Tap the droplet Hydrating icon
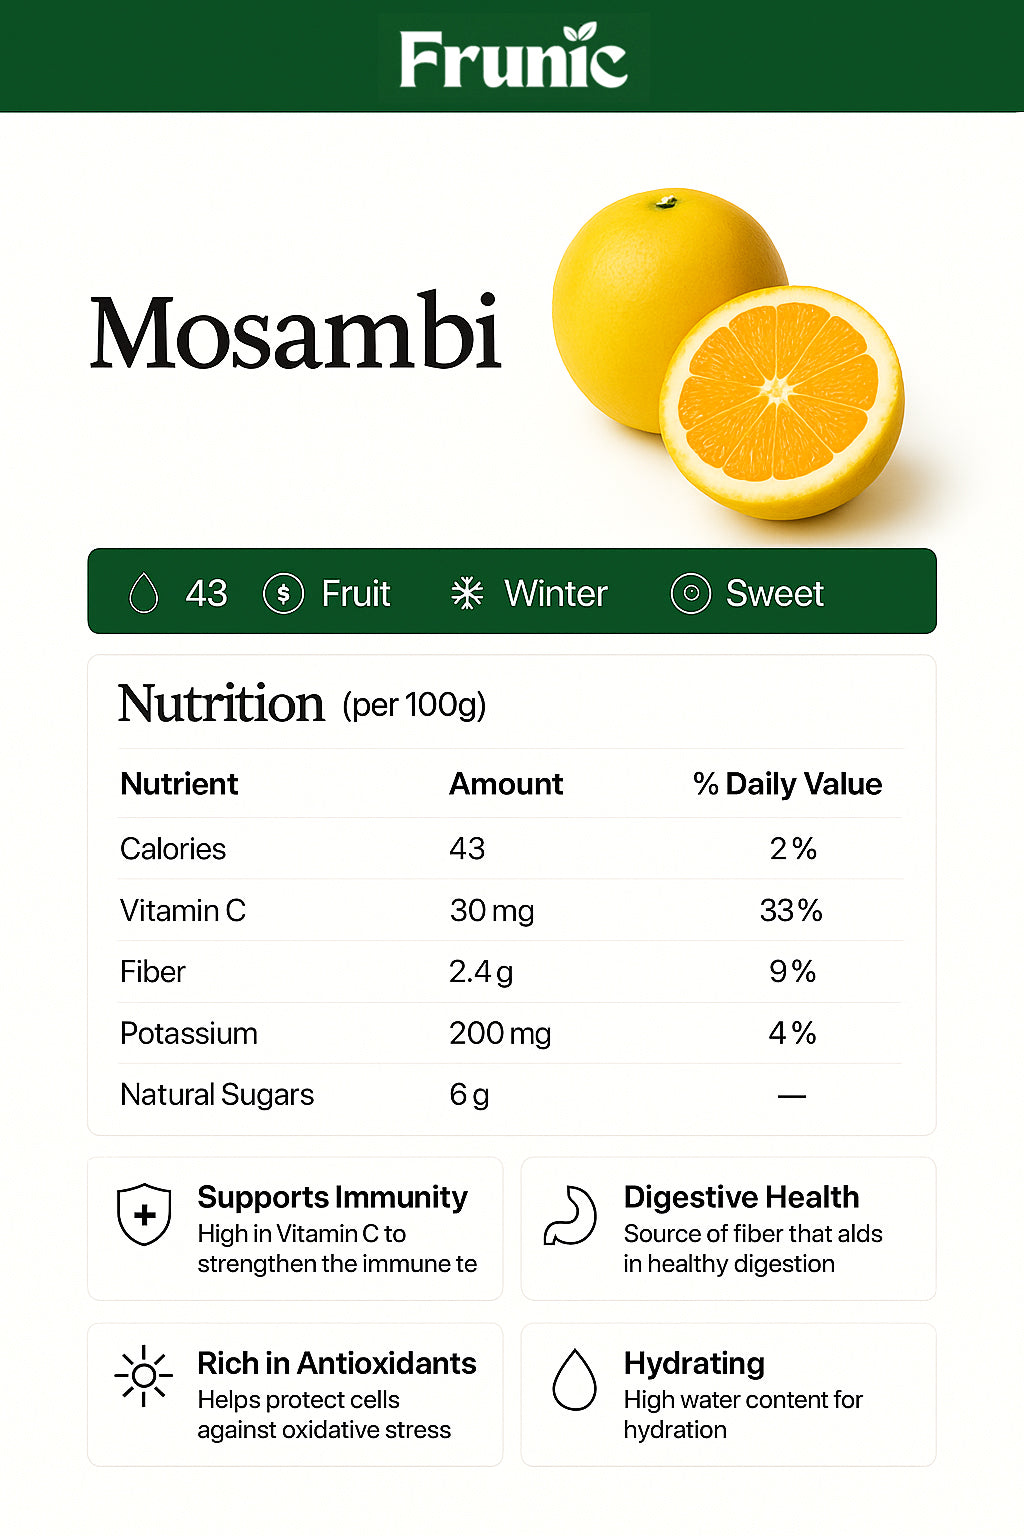Viewport: 1024px width, 1536px height. 574,1379
